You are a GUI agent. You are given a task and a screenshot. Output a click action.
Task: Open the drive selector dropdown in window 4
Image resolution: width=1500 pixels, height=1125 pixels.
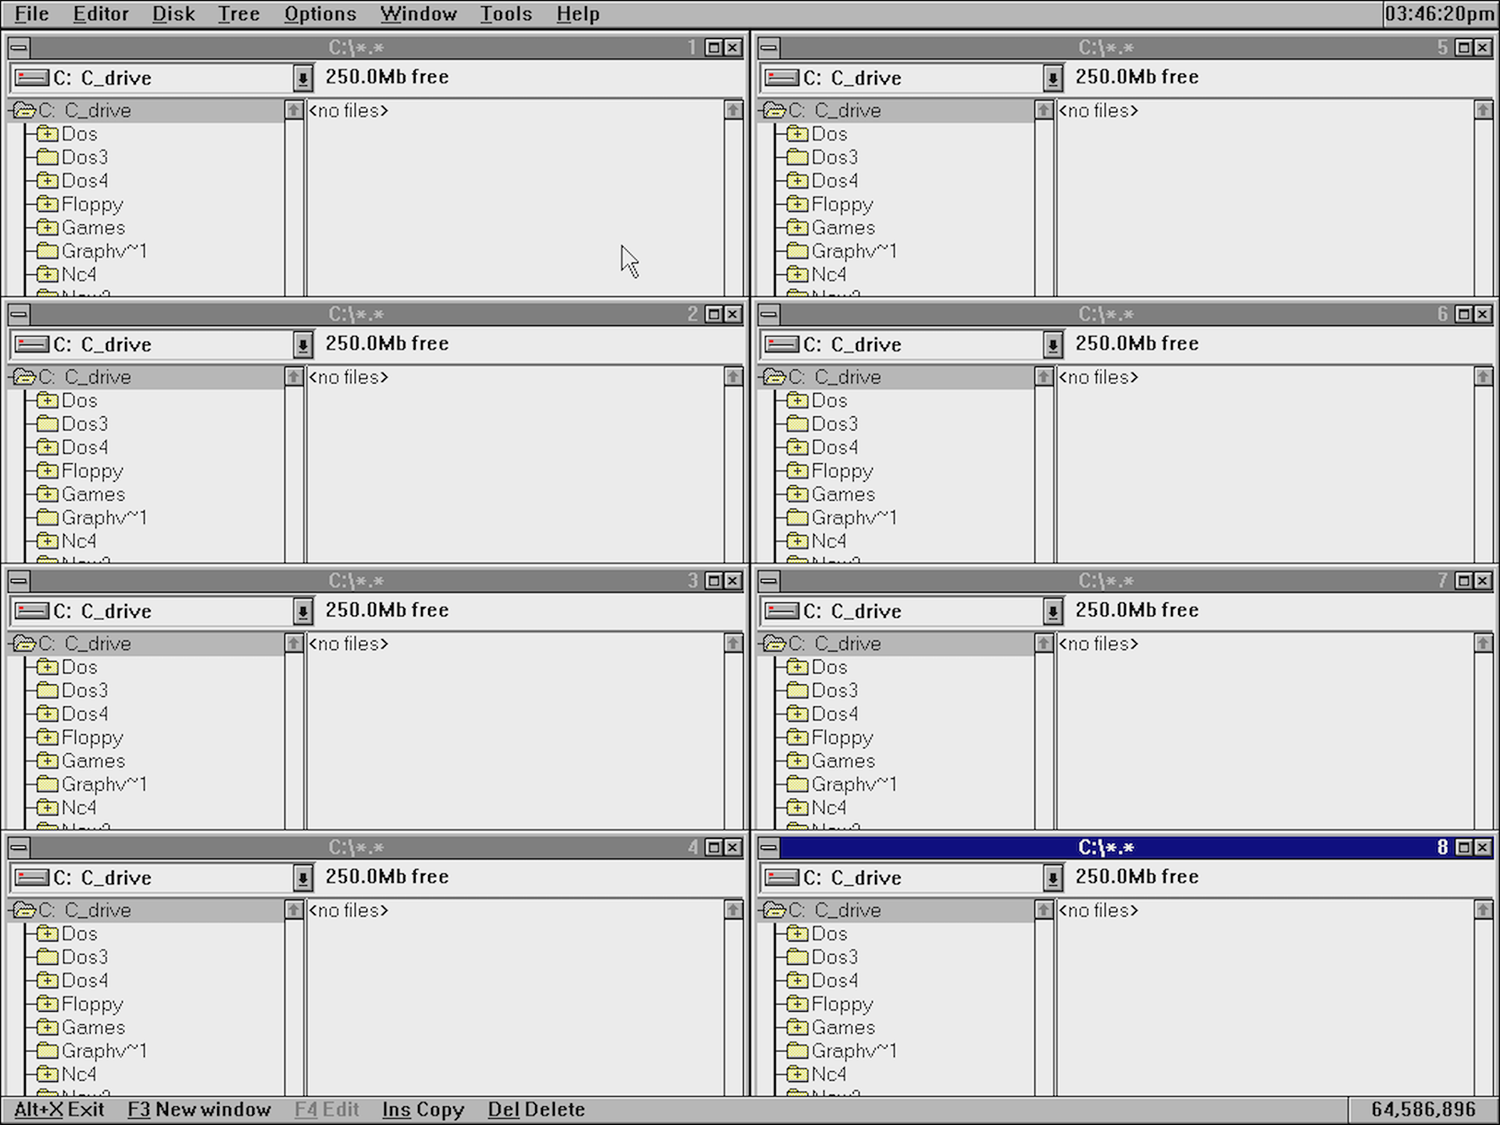[x=303, y=878]
